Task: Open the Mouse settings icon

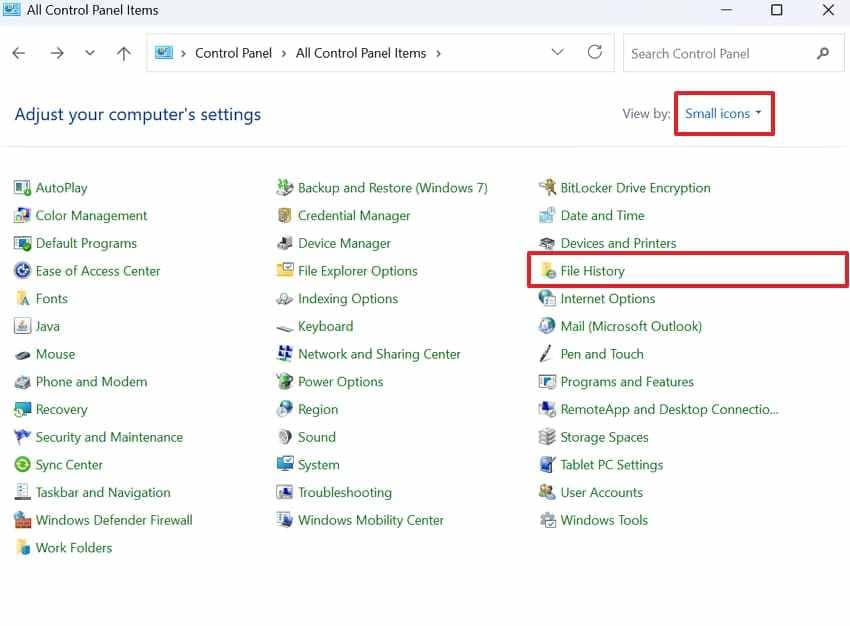Action: (x=22, y=354)
